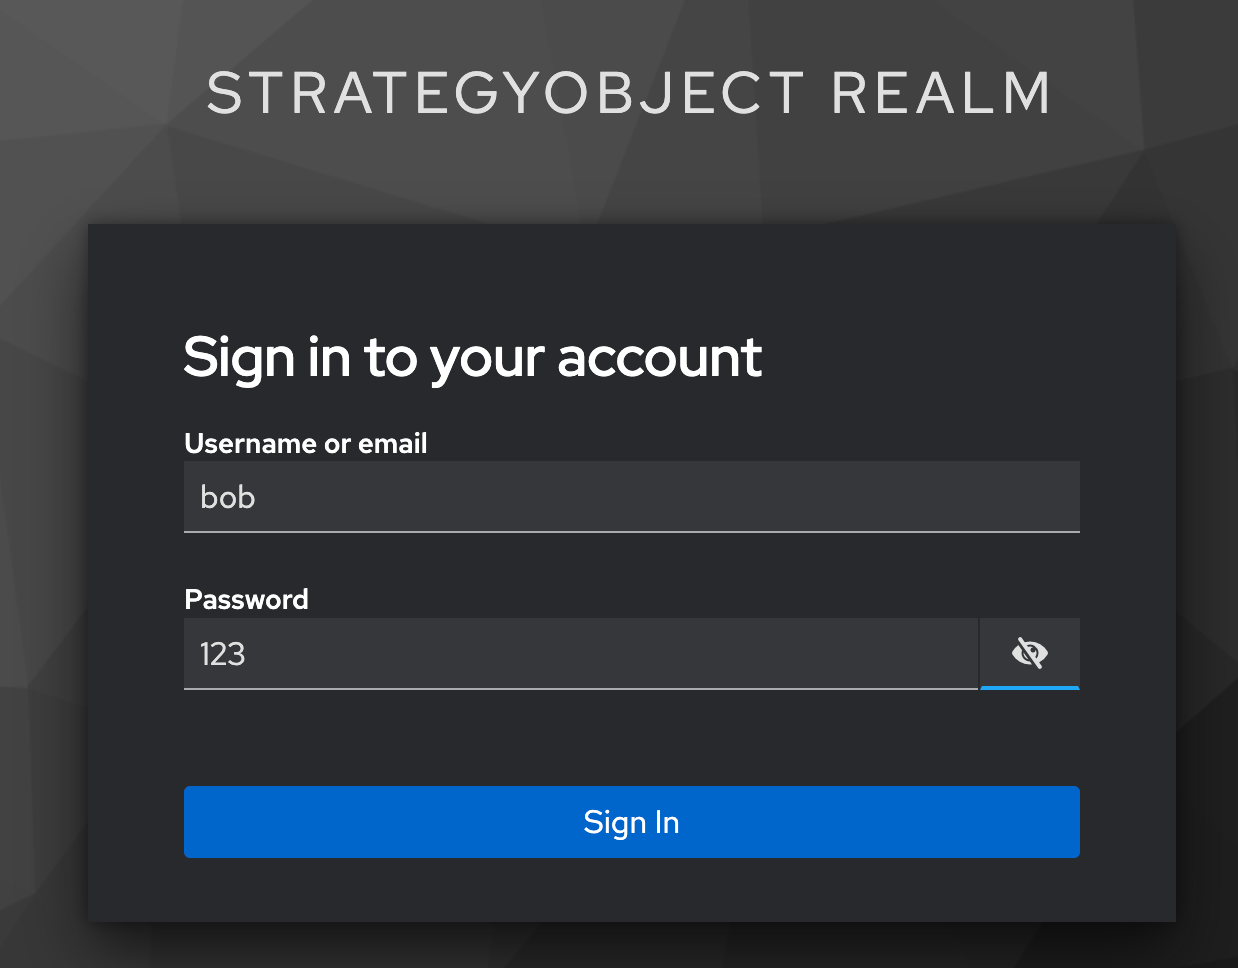Toggle password visibility using the crossed-eye icon
Viewport: 1238px width, 968px height.
(x=1029, y=653)
